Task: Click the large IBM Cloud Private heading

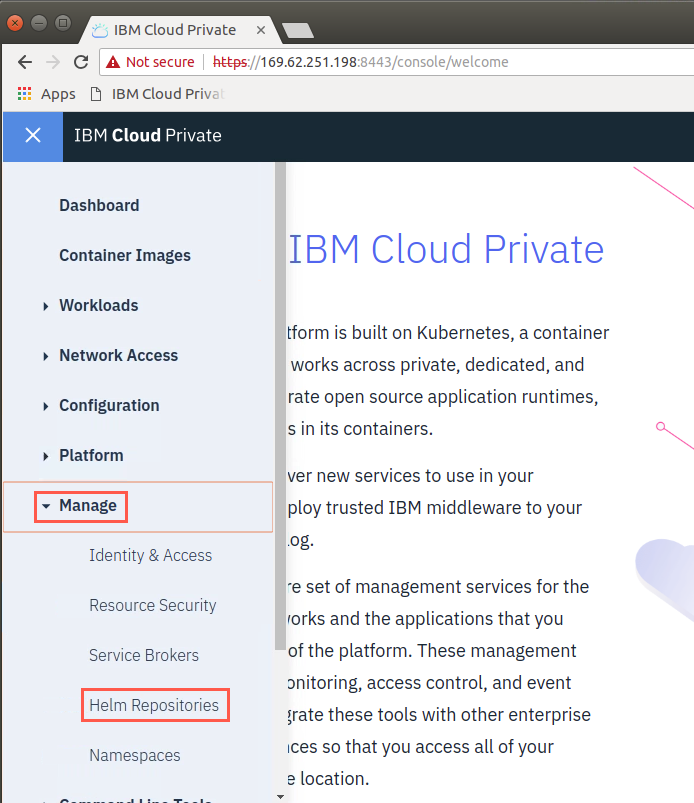Action: [447, 250]
